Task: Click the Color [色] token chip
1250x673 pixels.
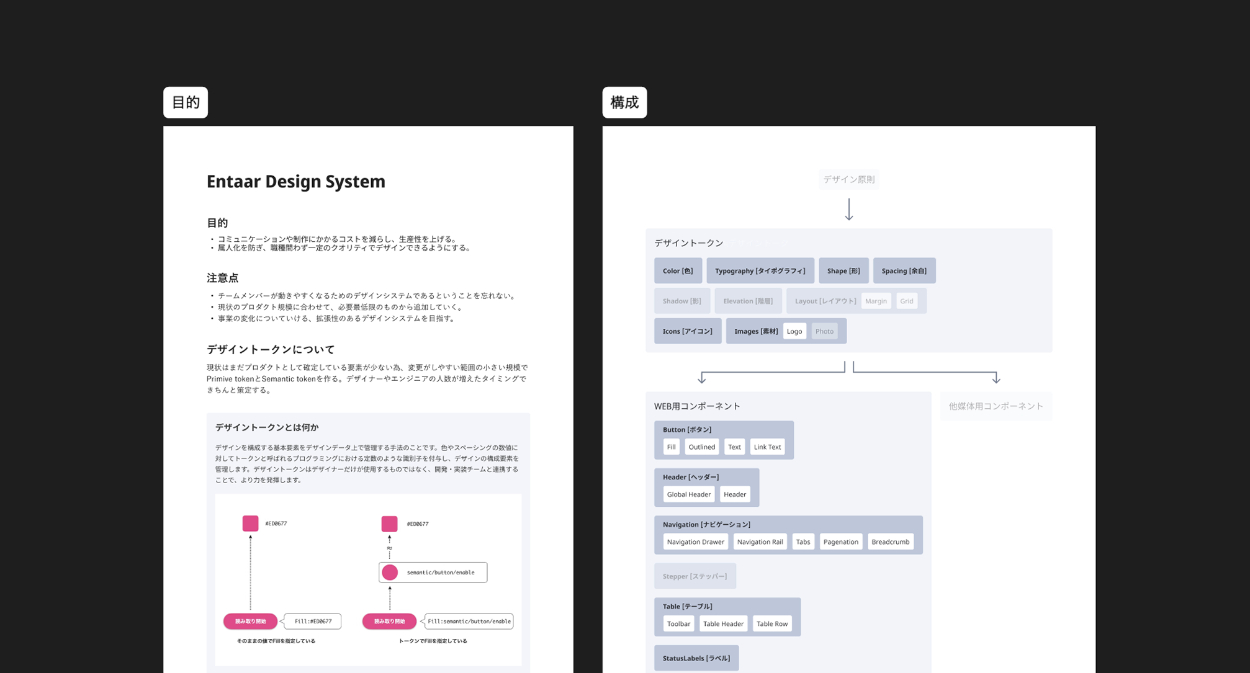Action: click(x=677, y=271)
